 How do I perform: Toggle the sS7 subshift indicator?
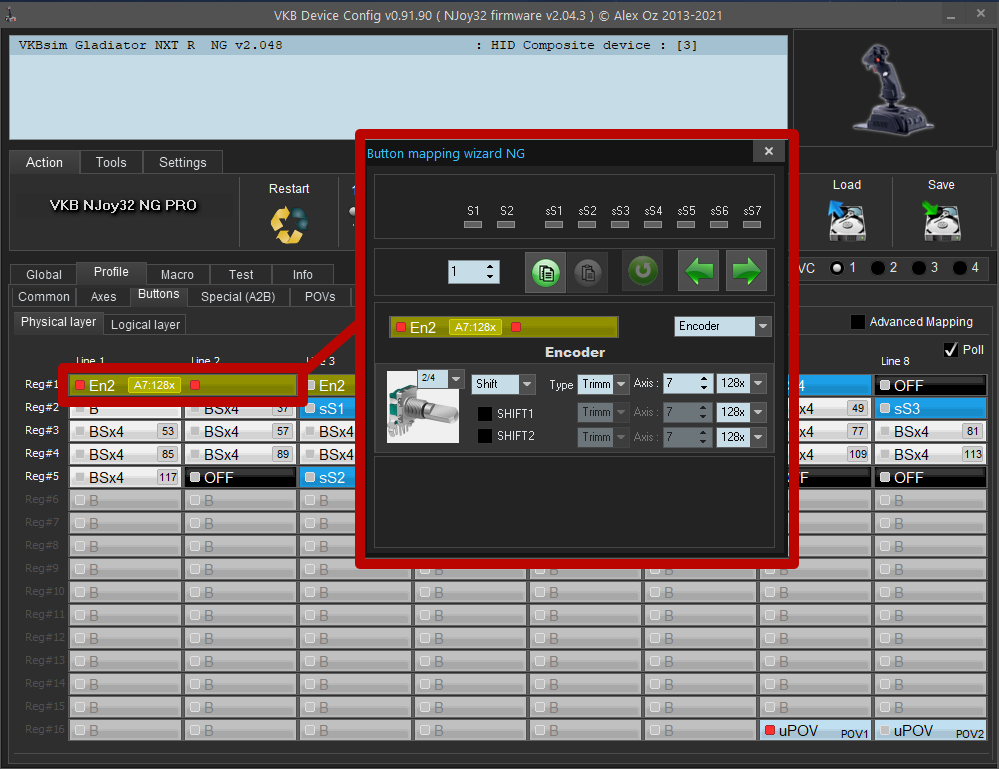point(752,224)
